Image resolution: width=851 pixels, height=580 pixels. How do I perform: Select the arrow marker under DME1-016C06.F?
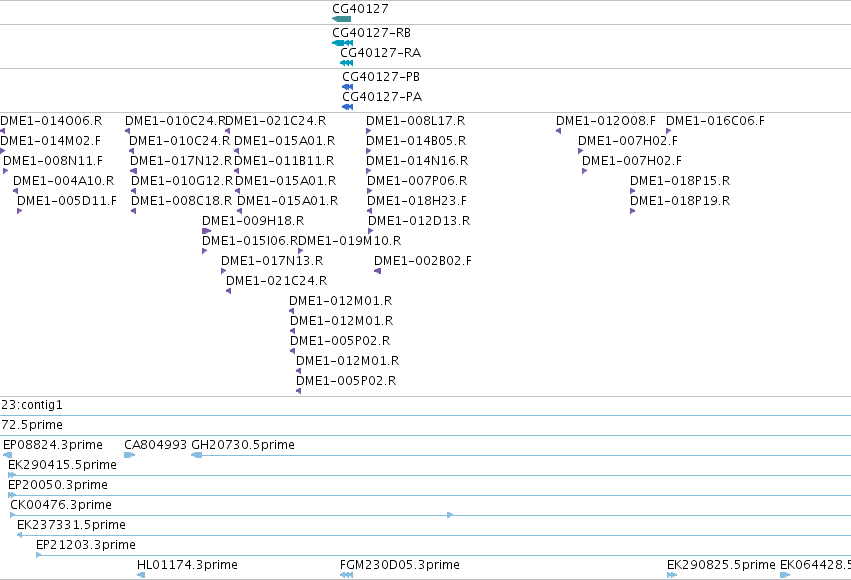pos(669,131)
